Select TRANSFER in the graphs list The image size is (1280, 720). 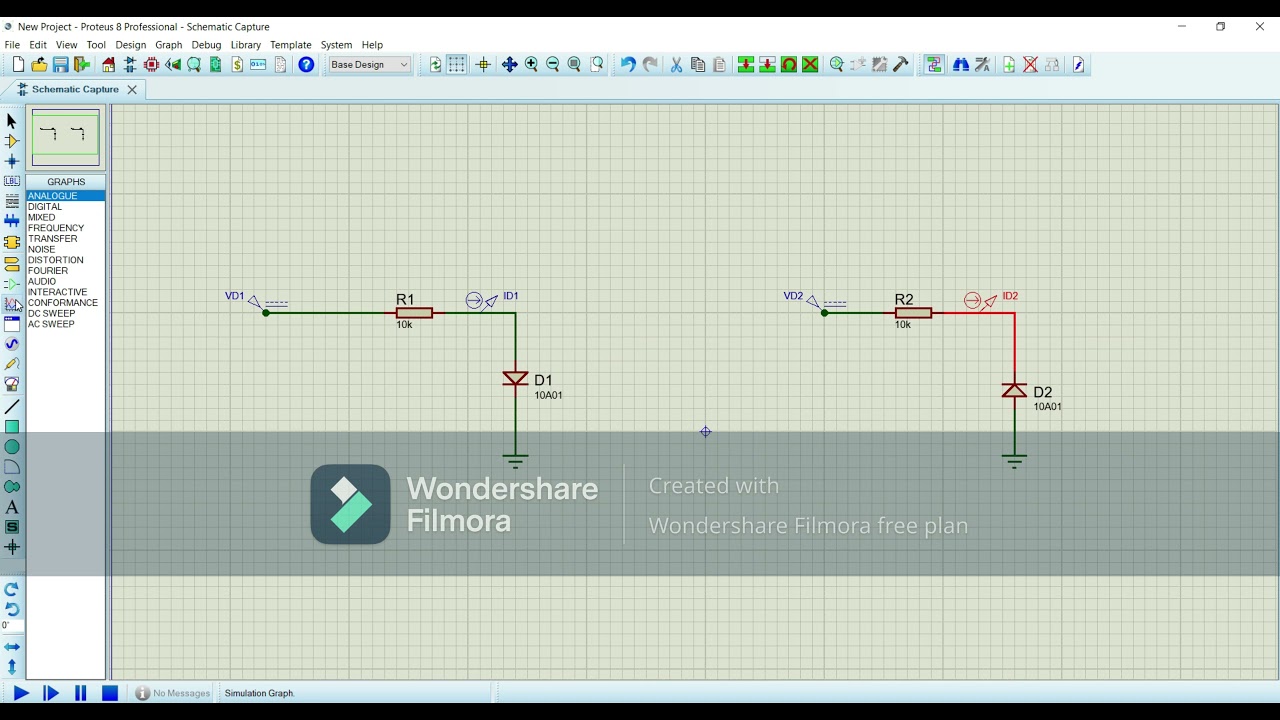65,239
